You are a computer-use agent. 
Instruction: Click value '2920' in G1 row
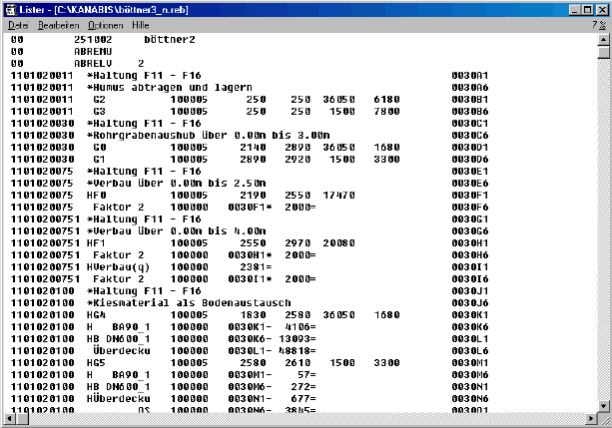[x=298, y=160]
